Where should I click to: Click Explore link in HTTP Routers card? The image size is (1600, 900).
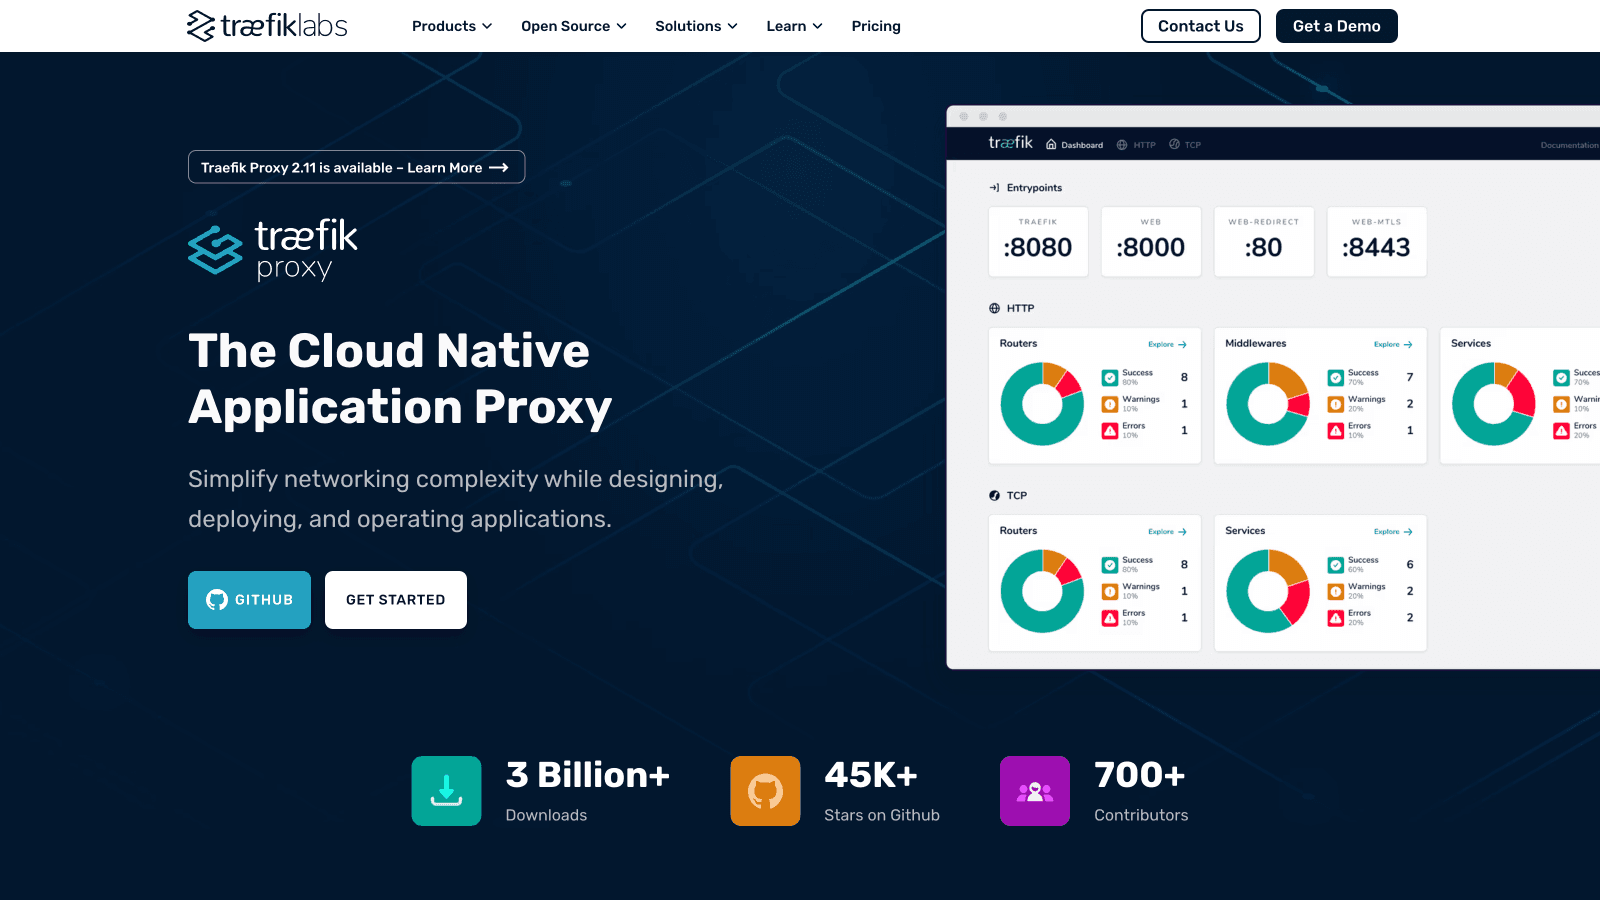click(x=1167, y=345)
